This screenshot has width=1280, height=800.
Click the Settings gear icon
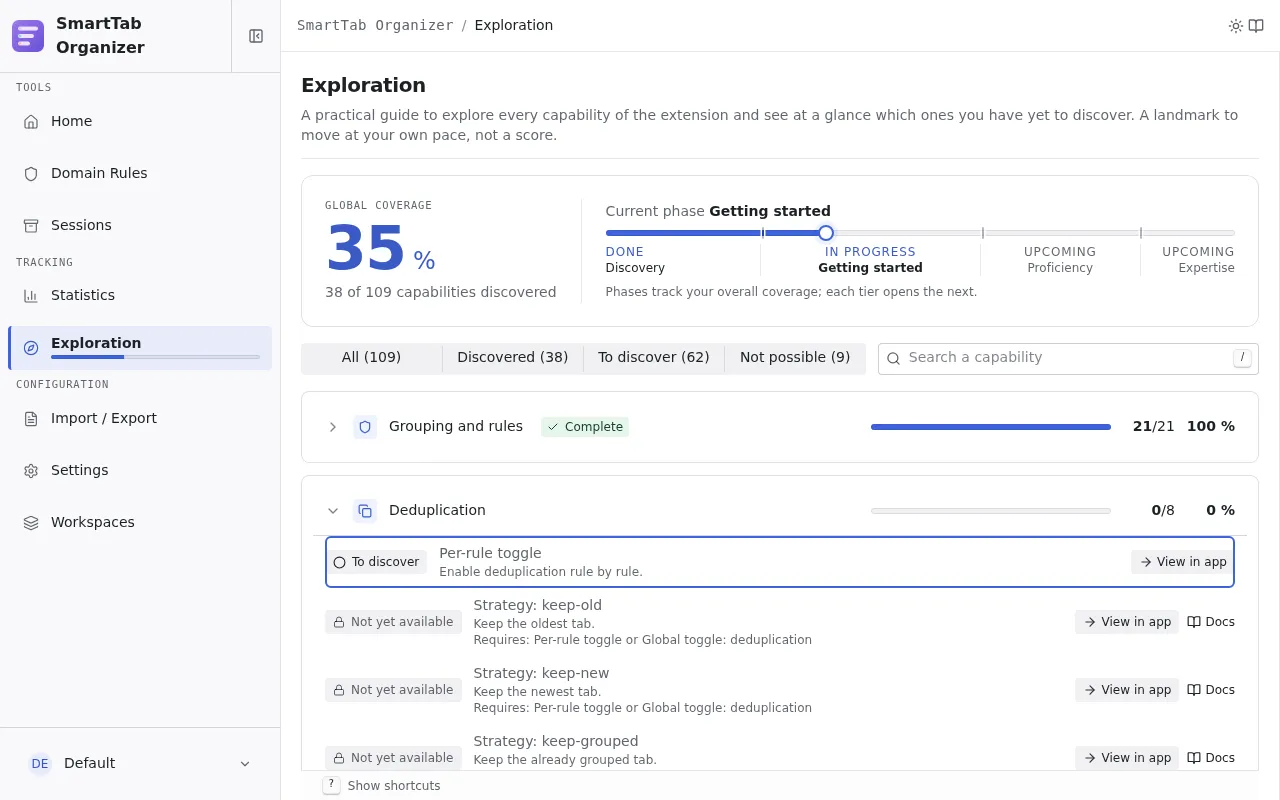point(31,471)
